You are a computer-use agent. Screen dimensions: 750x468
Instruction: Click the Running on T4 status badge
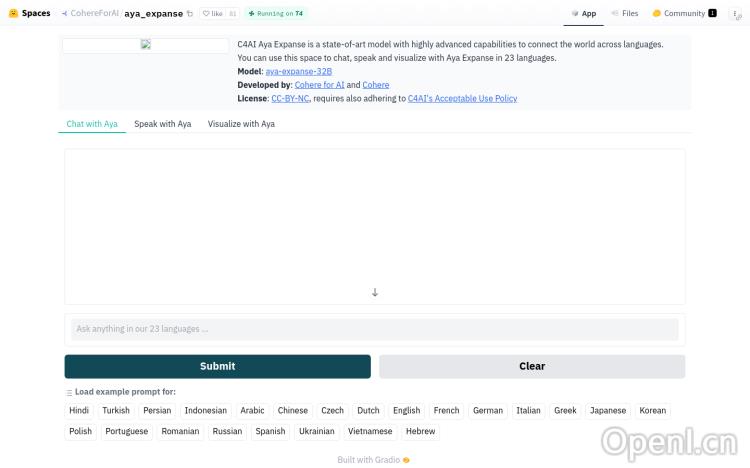click(276, 14)
